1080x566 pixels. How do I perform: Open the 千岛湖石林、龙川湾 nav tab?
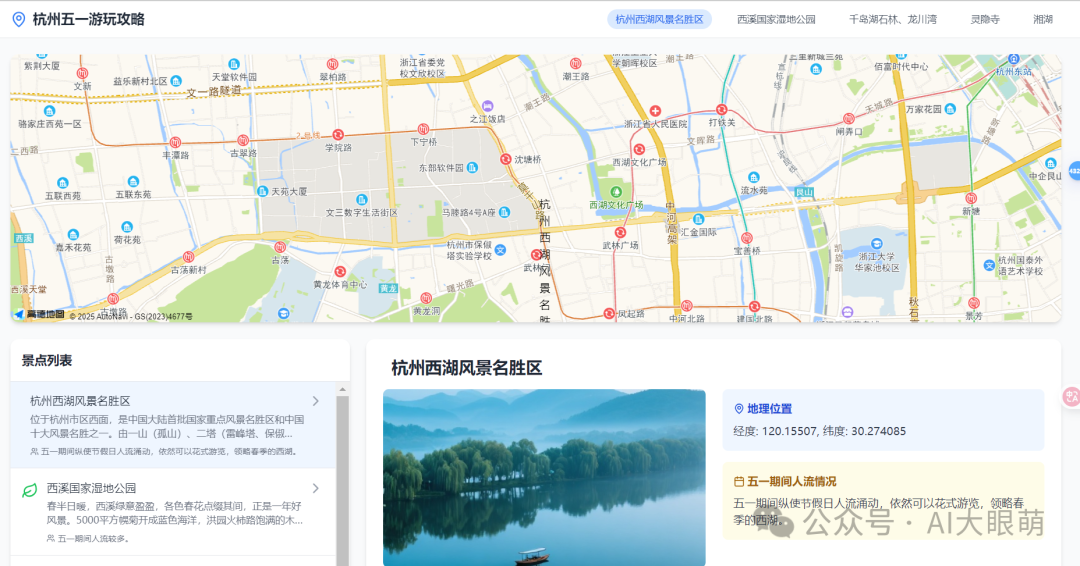coord(893,19)
